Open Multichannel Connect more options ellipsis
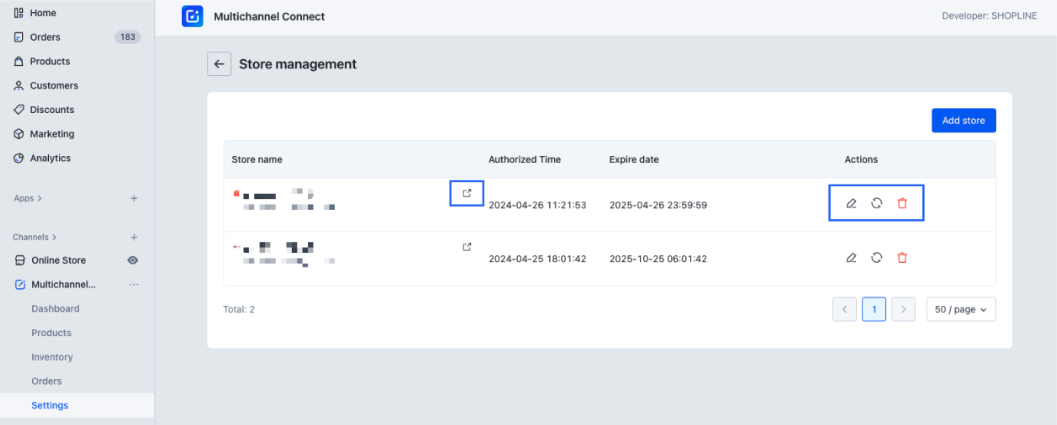The height and width of the screenshot is (425, 1057). [134, 285]
